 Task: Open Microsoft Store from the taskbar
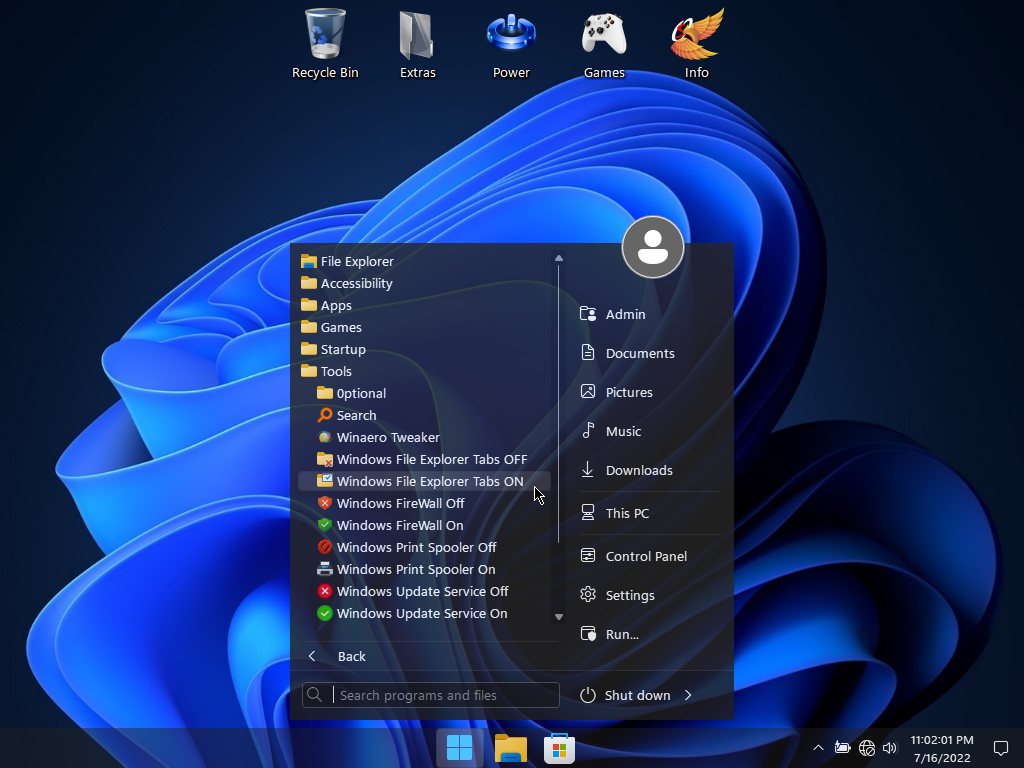pyautogui.click(x=559, y=748)
